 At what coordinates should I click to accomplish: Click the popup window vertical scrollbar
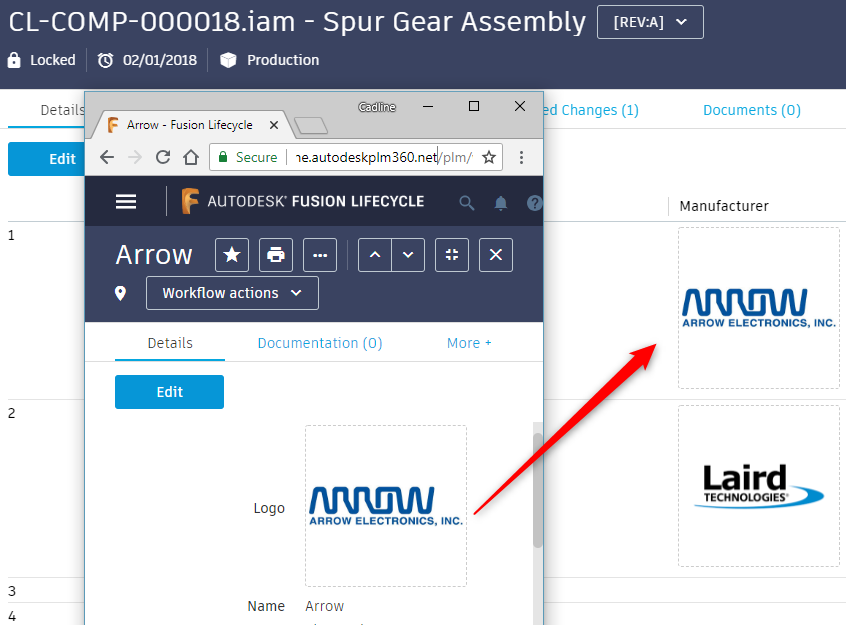pos(537,490)
